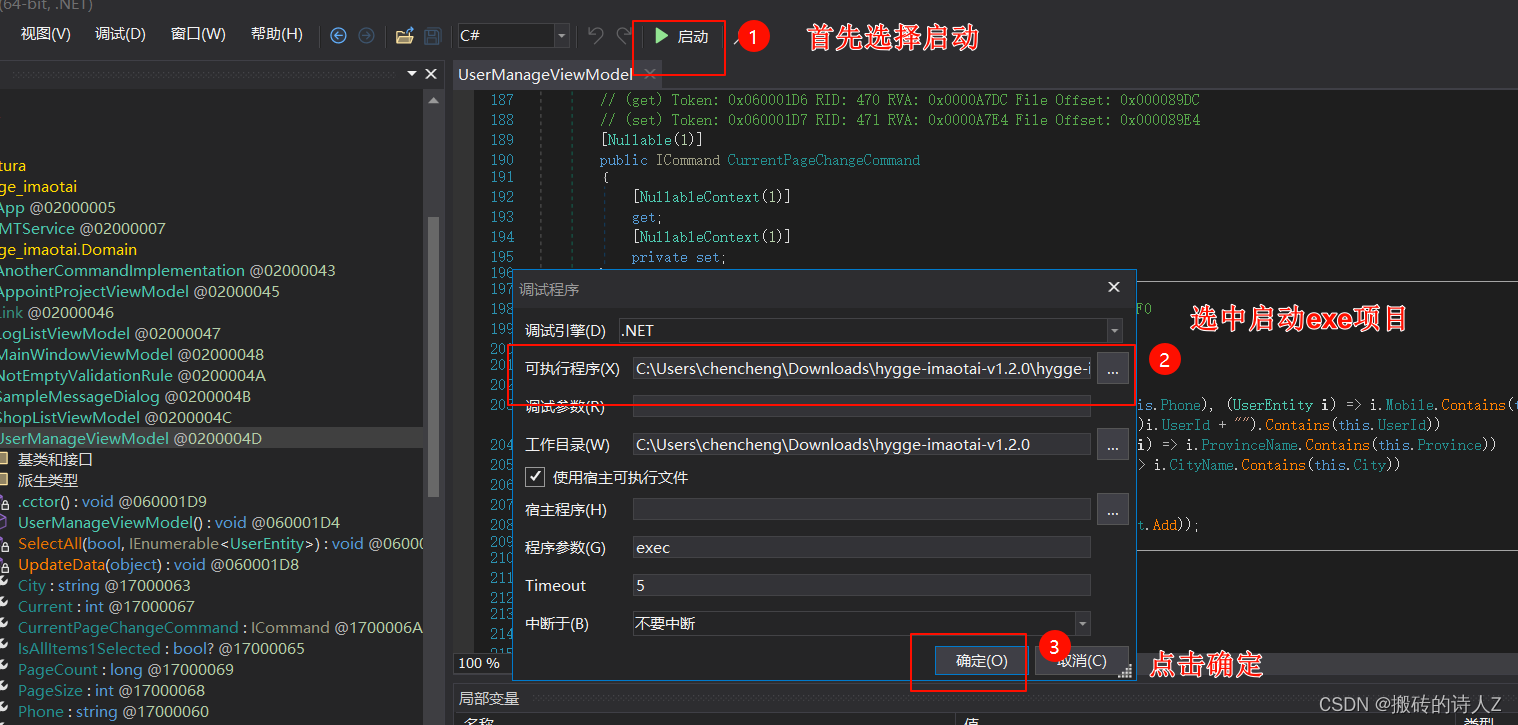Close the 调试程序 dialog with X
This screenshot has width=1518, height=725.
coord(1114,288)
